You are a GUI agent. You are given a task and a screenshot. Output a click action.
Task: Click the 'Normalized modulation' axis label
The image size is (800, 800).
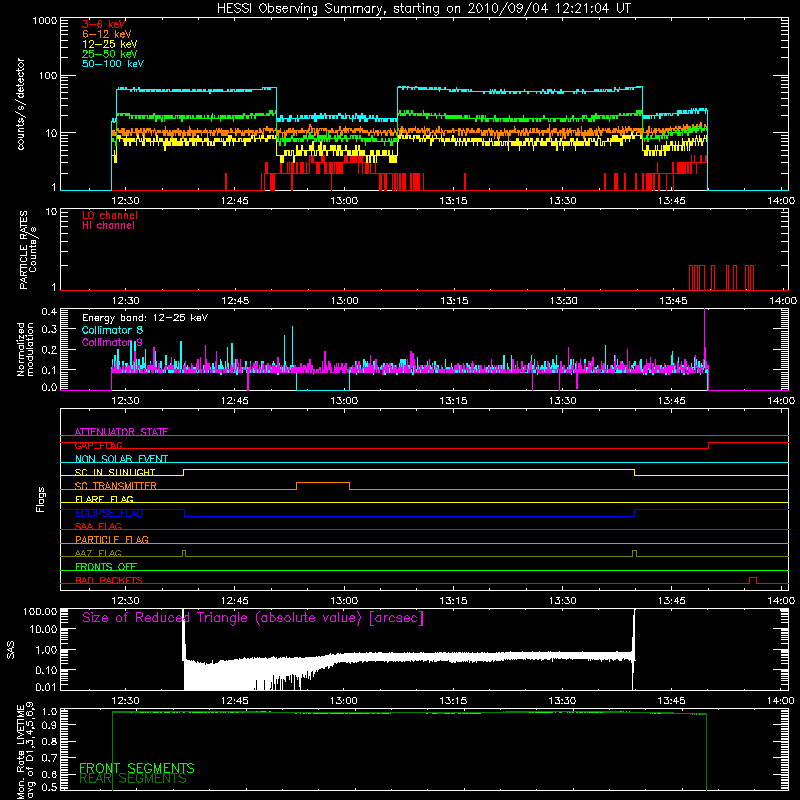[26, 349]
